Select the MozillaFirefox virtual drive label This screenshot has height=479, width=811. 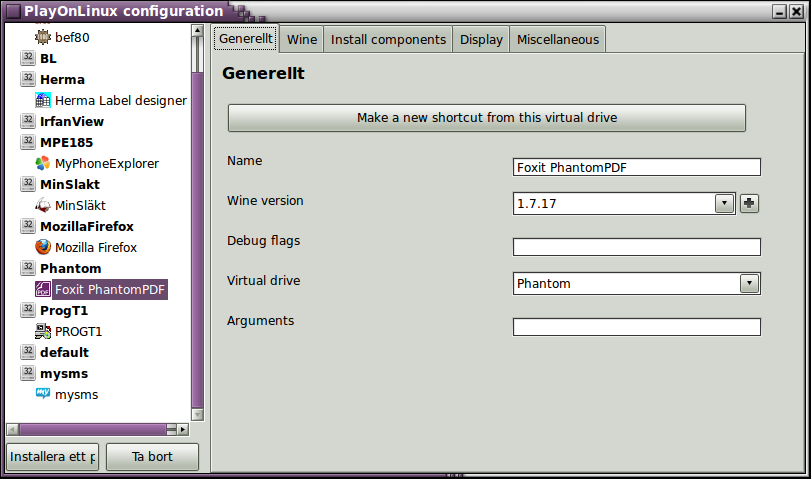[87, 226]
